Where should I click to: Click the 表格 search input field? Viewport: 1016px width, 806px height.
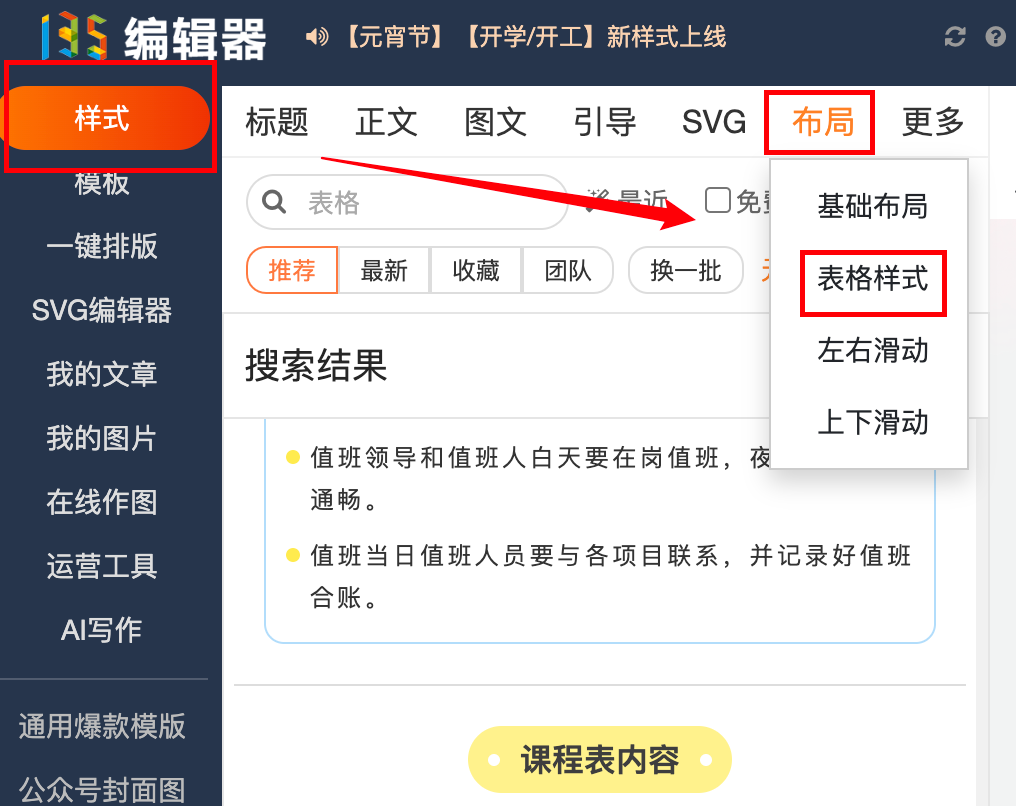[408, 202]
